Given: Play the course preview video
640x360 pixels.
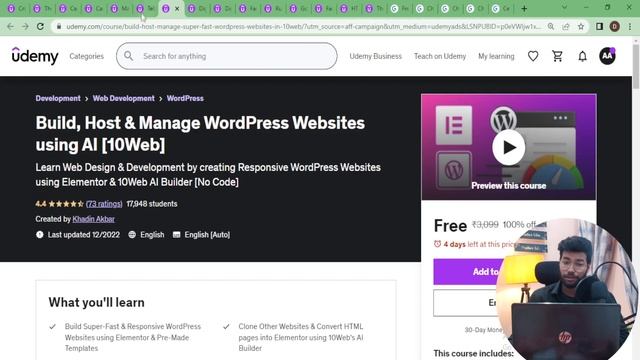Looking at the screenshot, I should click(x=508, y=147).
